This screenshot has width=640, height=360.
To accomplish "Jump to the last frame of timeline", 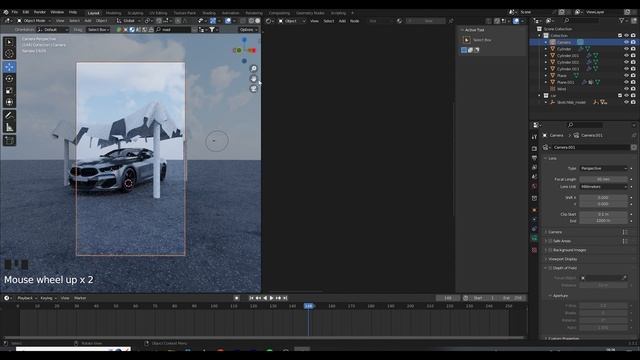I will pos(285,298).
